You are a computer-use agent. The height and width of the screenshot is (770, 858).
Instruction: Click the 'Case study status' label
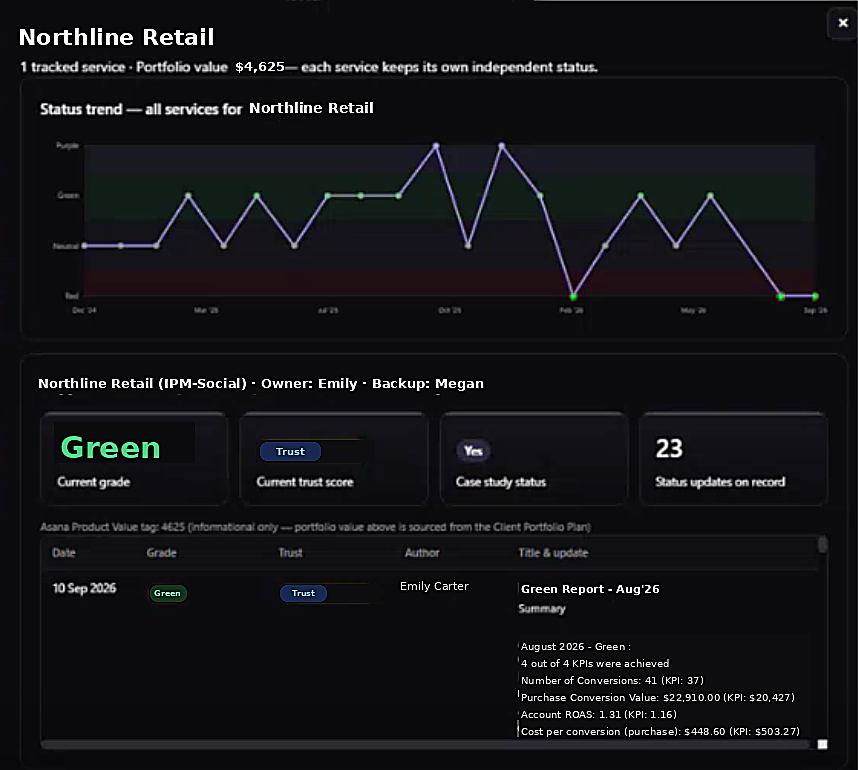(501, 482)
